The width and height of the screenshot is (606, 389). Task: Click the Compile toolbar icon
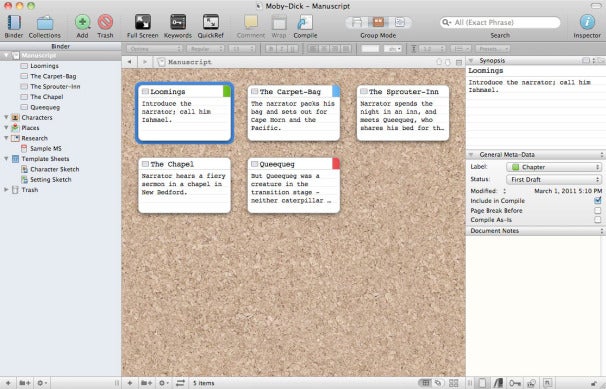[x=305, y=22]
